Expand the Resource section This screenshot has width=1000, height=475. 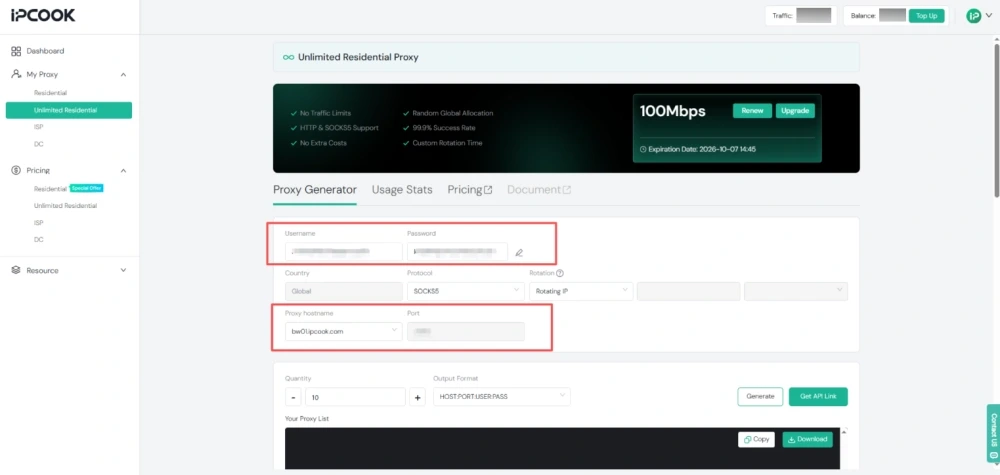124,270
